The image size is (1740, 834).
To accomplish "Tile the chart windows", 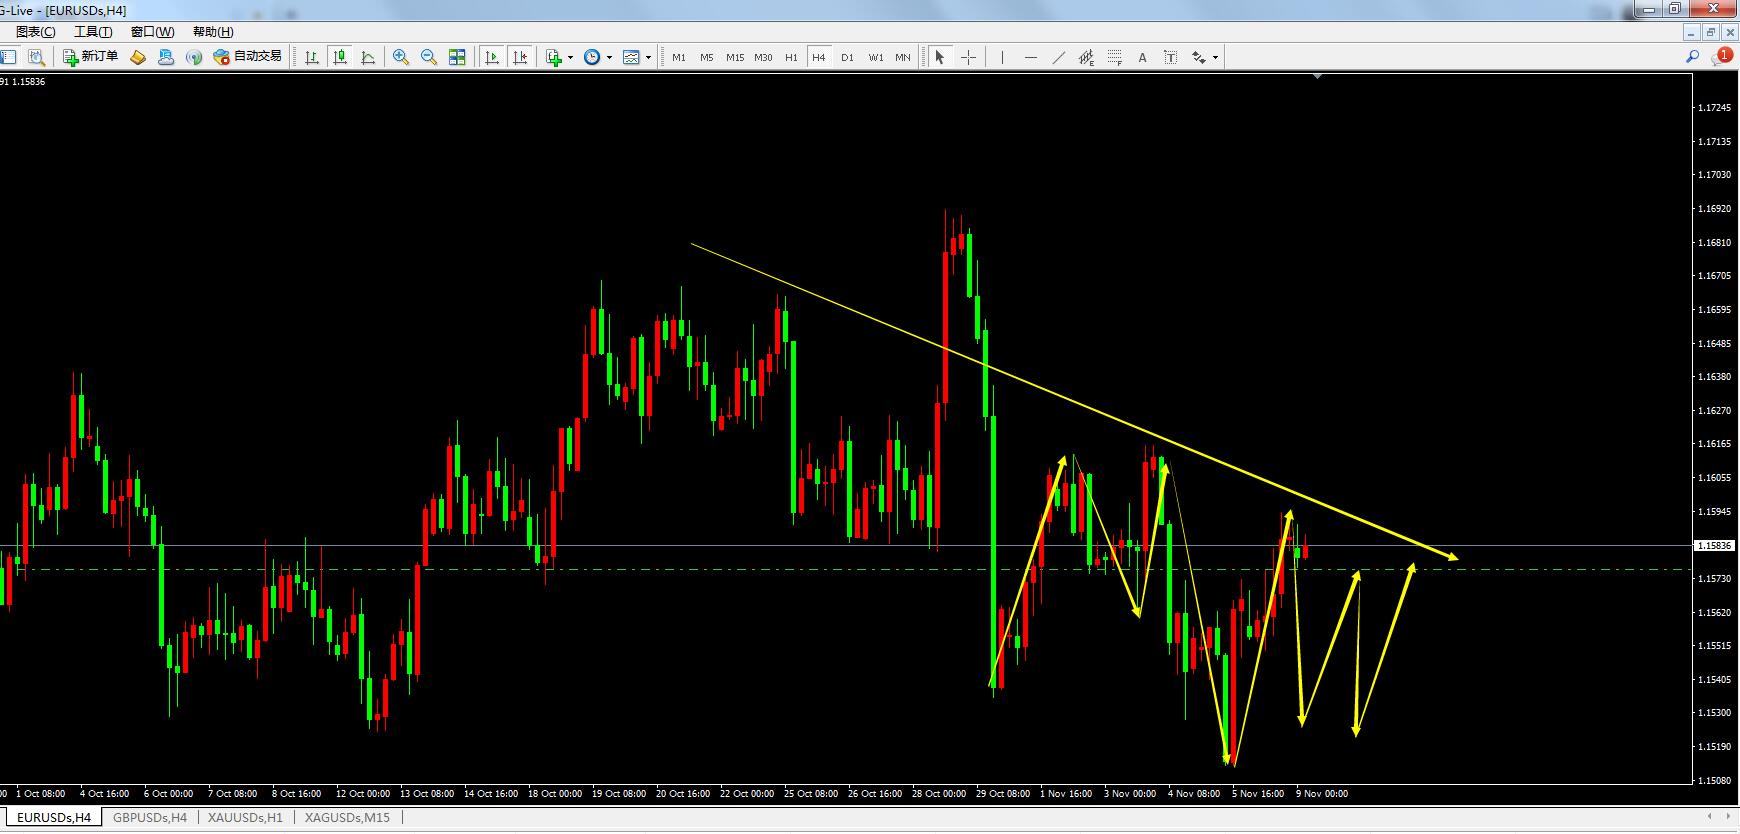I will coord(457,57).
